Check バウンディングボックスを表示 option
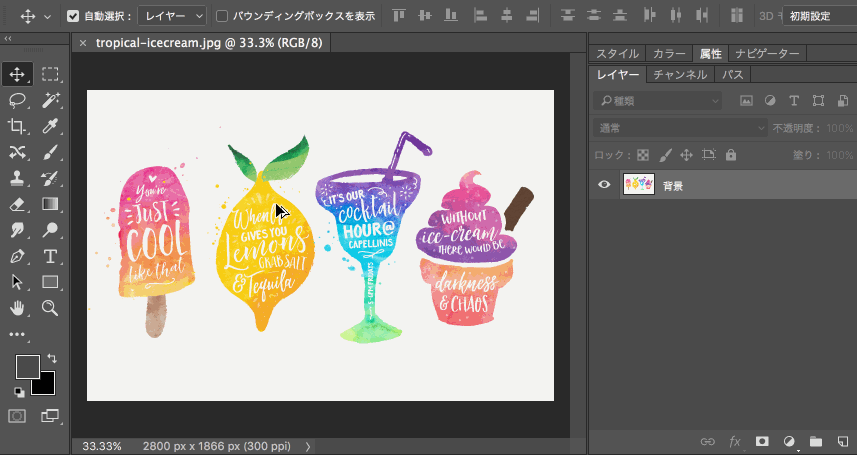The height and width of the screenshot is (455, 857). (x=222, y=16)
